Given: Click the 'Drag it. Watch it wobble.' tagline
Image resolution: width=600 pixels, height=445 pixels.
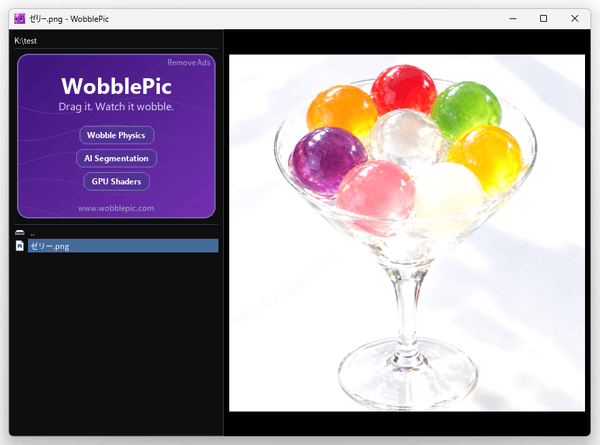Looking at the screenshot, I should point(116,107).
